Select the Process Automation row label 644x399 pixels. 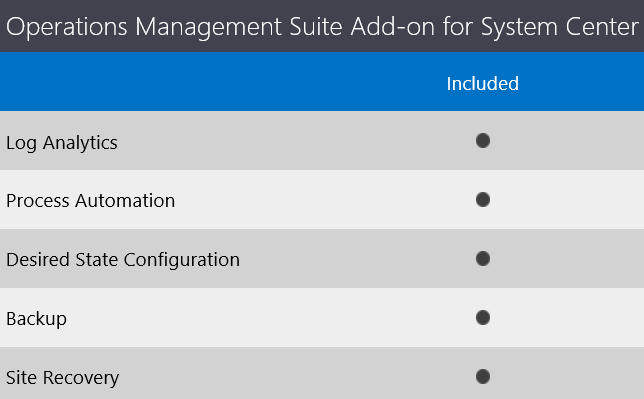(x=90, y=201)
